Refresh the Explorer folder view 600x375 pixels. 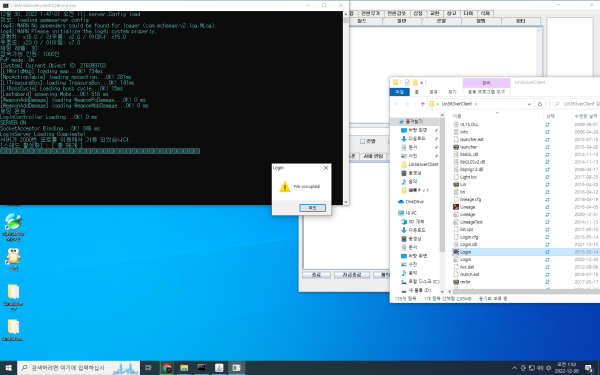[x=540, y=104]
